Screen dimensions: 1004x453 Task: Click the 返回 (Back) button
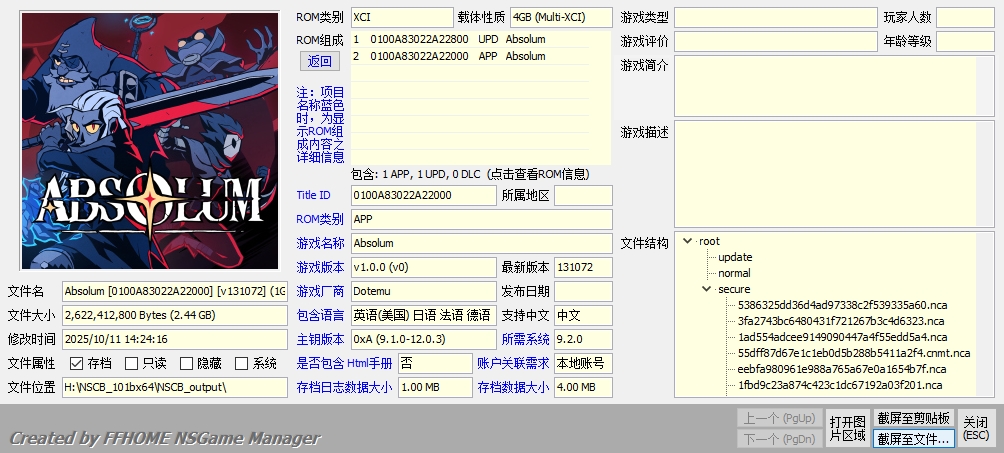tap(319, 61)
